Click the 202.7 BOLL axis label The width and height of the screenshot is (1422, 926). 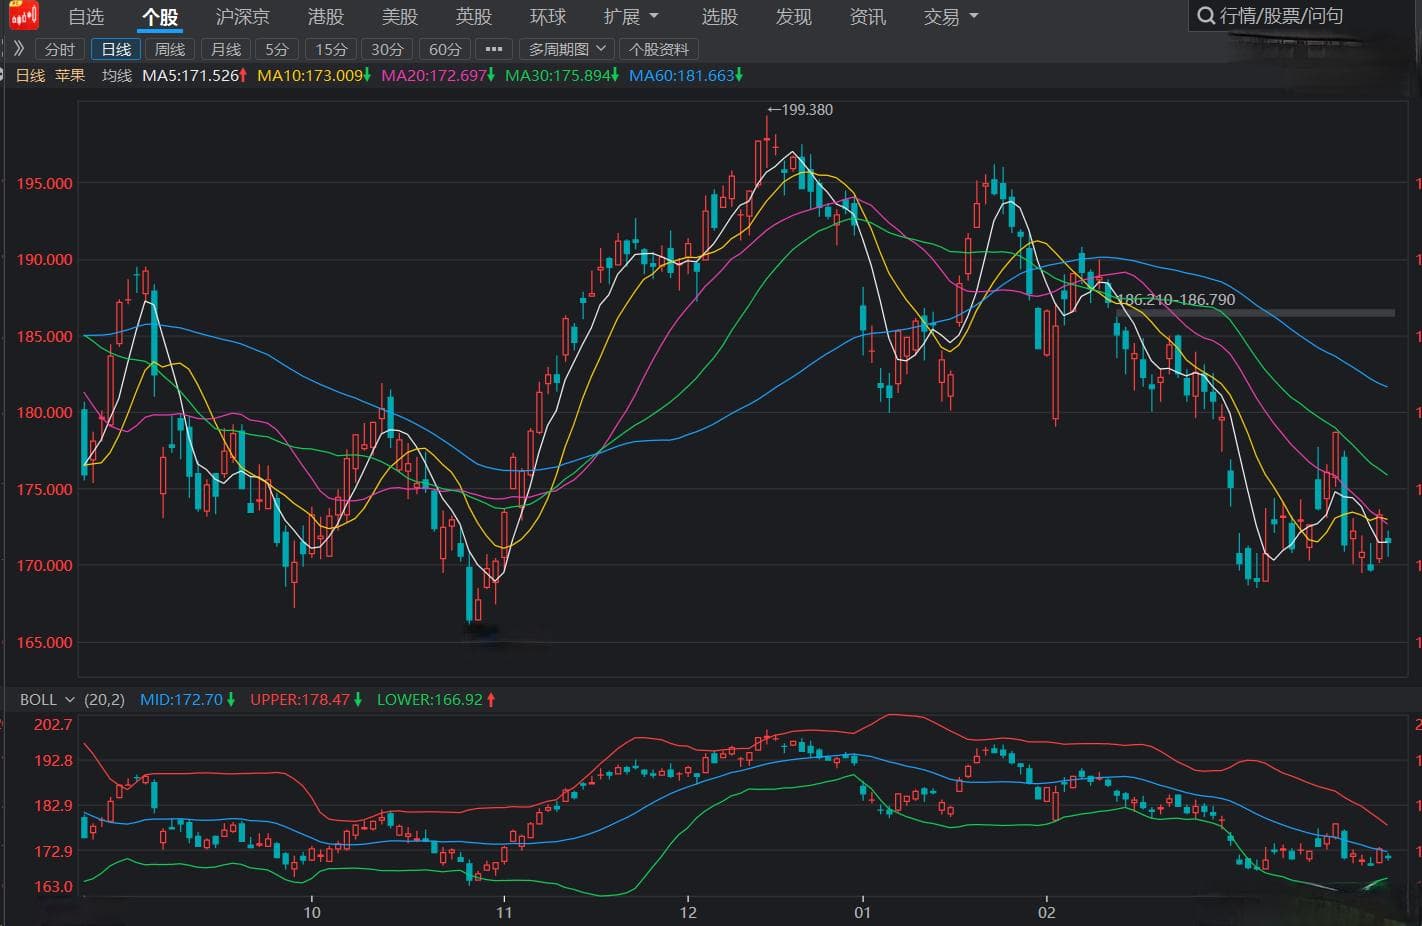pos(53,725)
